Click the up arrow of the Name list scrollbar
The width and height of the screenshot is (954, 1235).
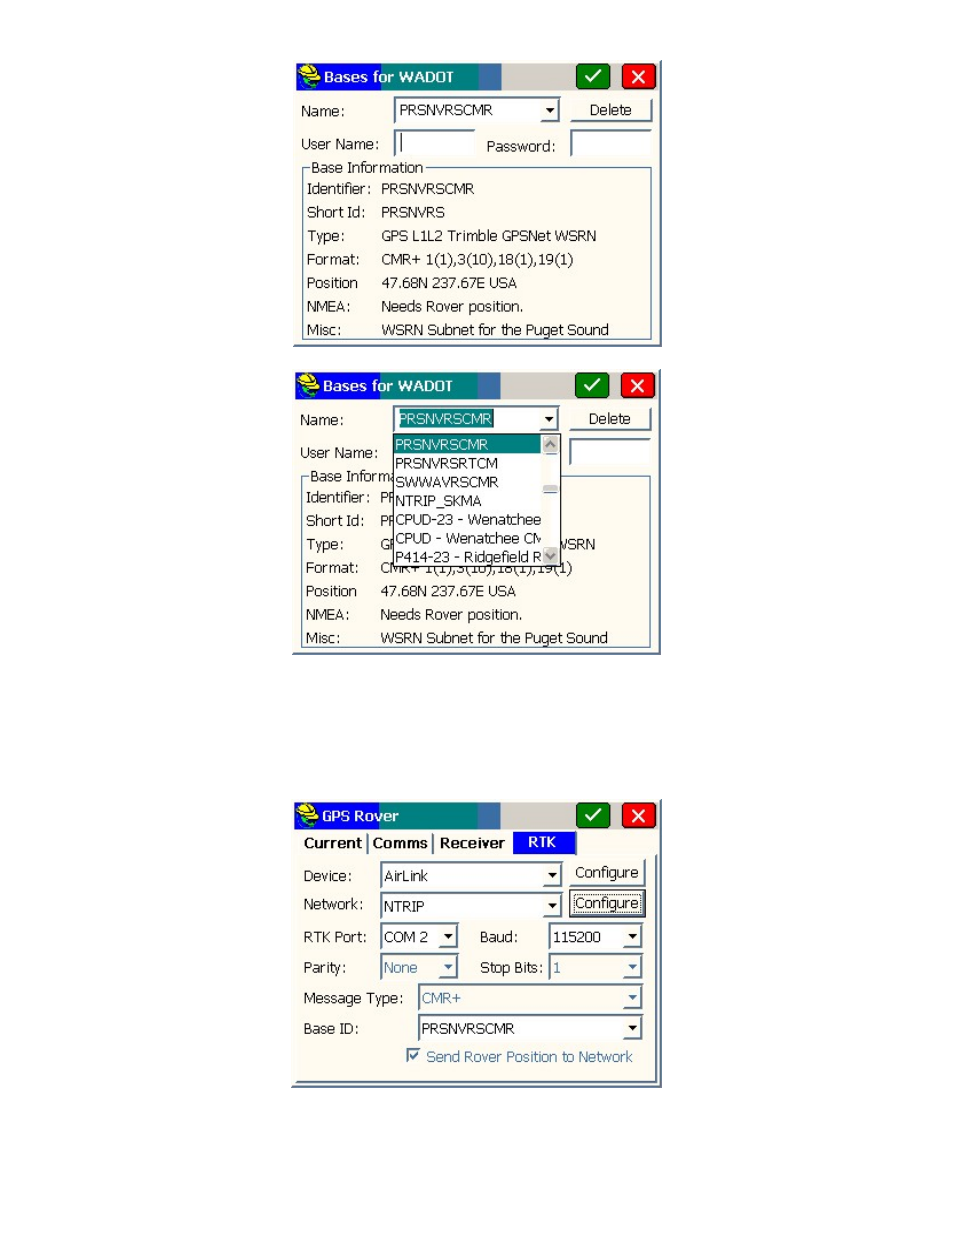click(550, 445)
